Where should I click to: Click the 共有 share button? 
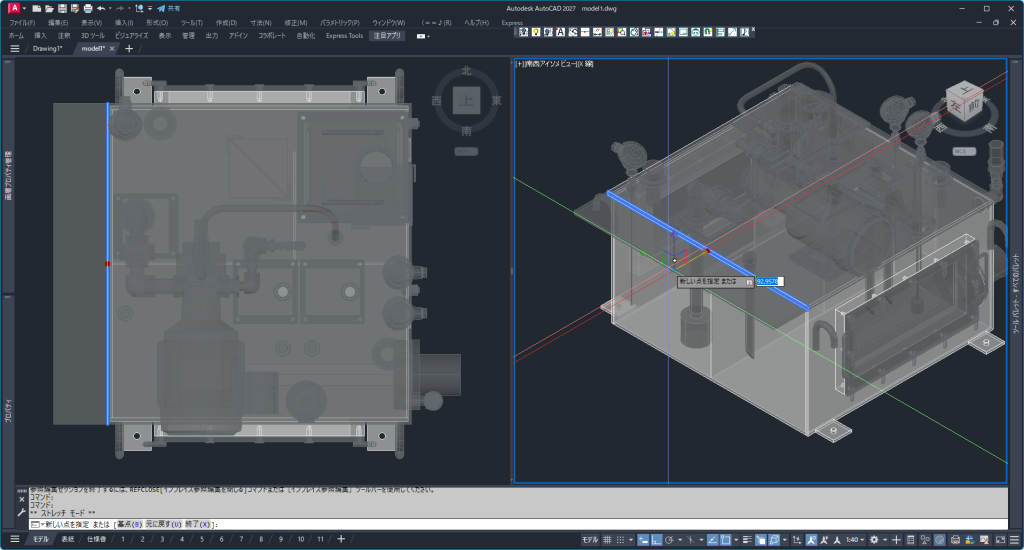(168, 8)
